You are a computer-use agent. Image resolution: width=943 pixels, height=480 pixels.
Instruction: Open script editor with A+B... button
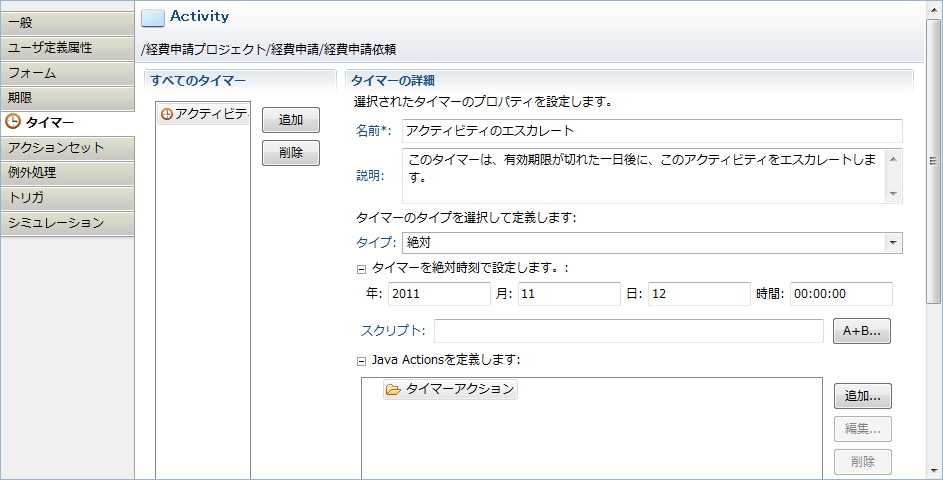(861, 331)
